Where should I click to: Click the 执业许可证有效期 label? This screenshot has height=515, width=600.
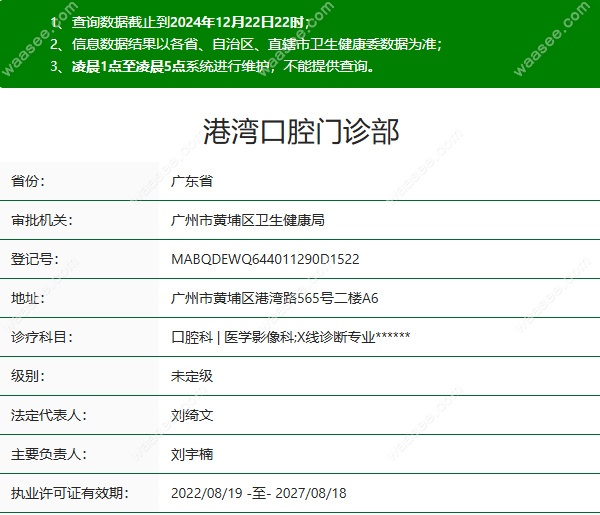click(x=70, y=493)
